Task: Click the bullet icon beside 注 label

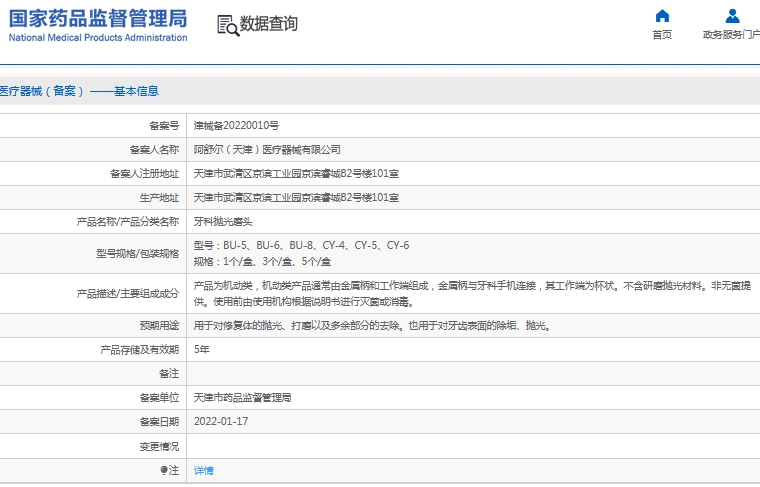Action: point(164,470)
